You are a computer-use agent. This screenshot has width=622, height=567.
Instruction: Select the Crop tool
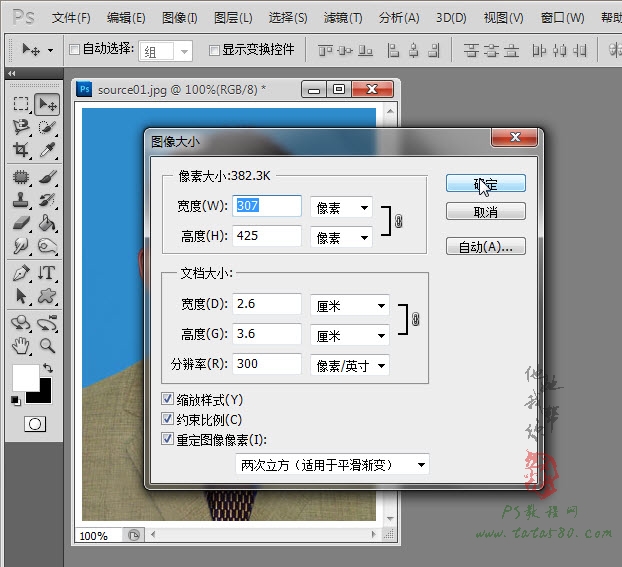click(x=21, y=150)
